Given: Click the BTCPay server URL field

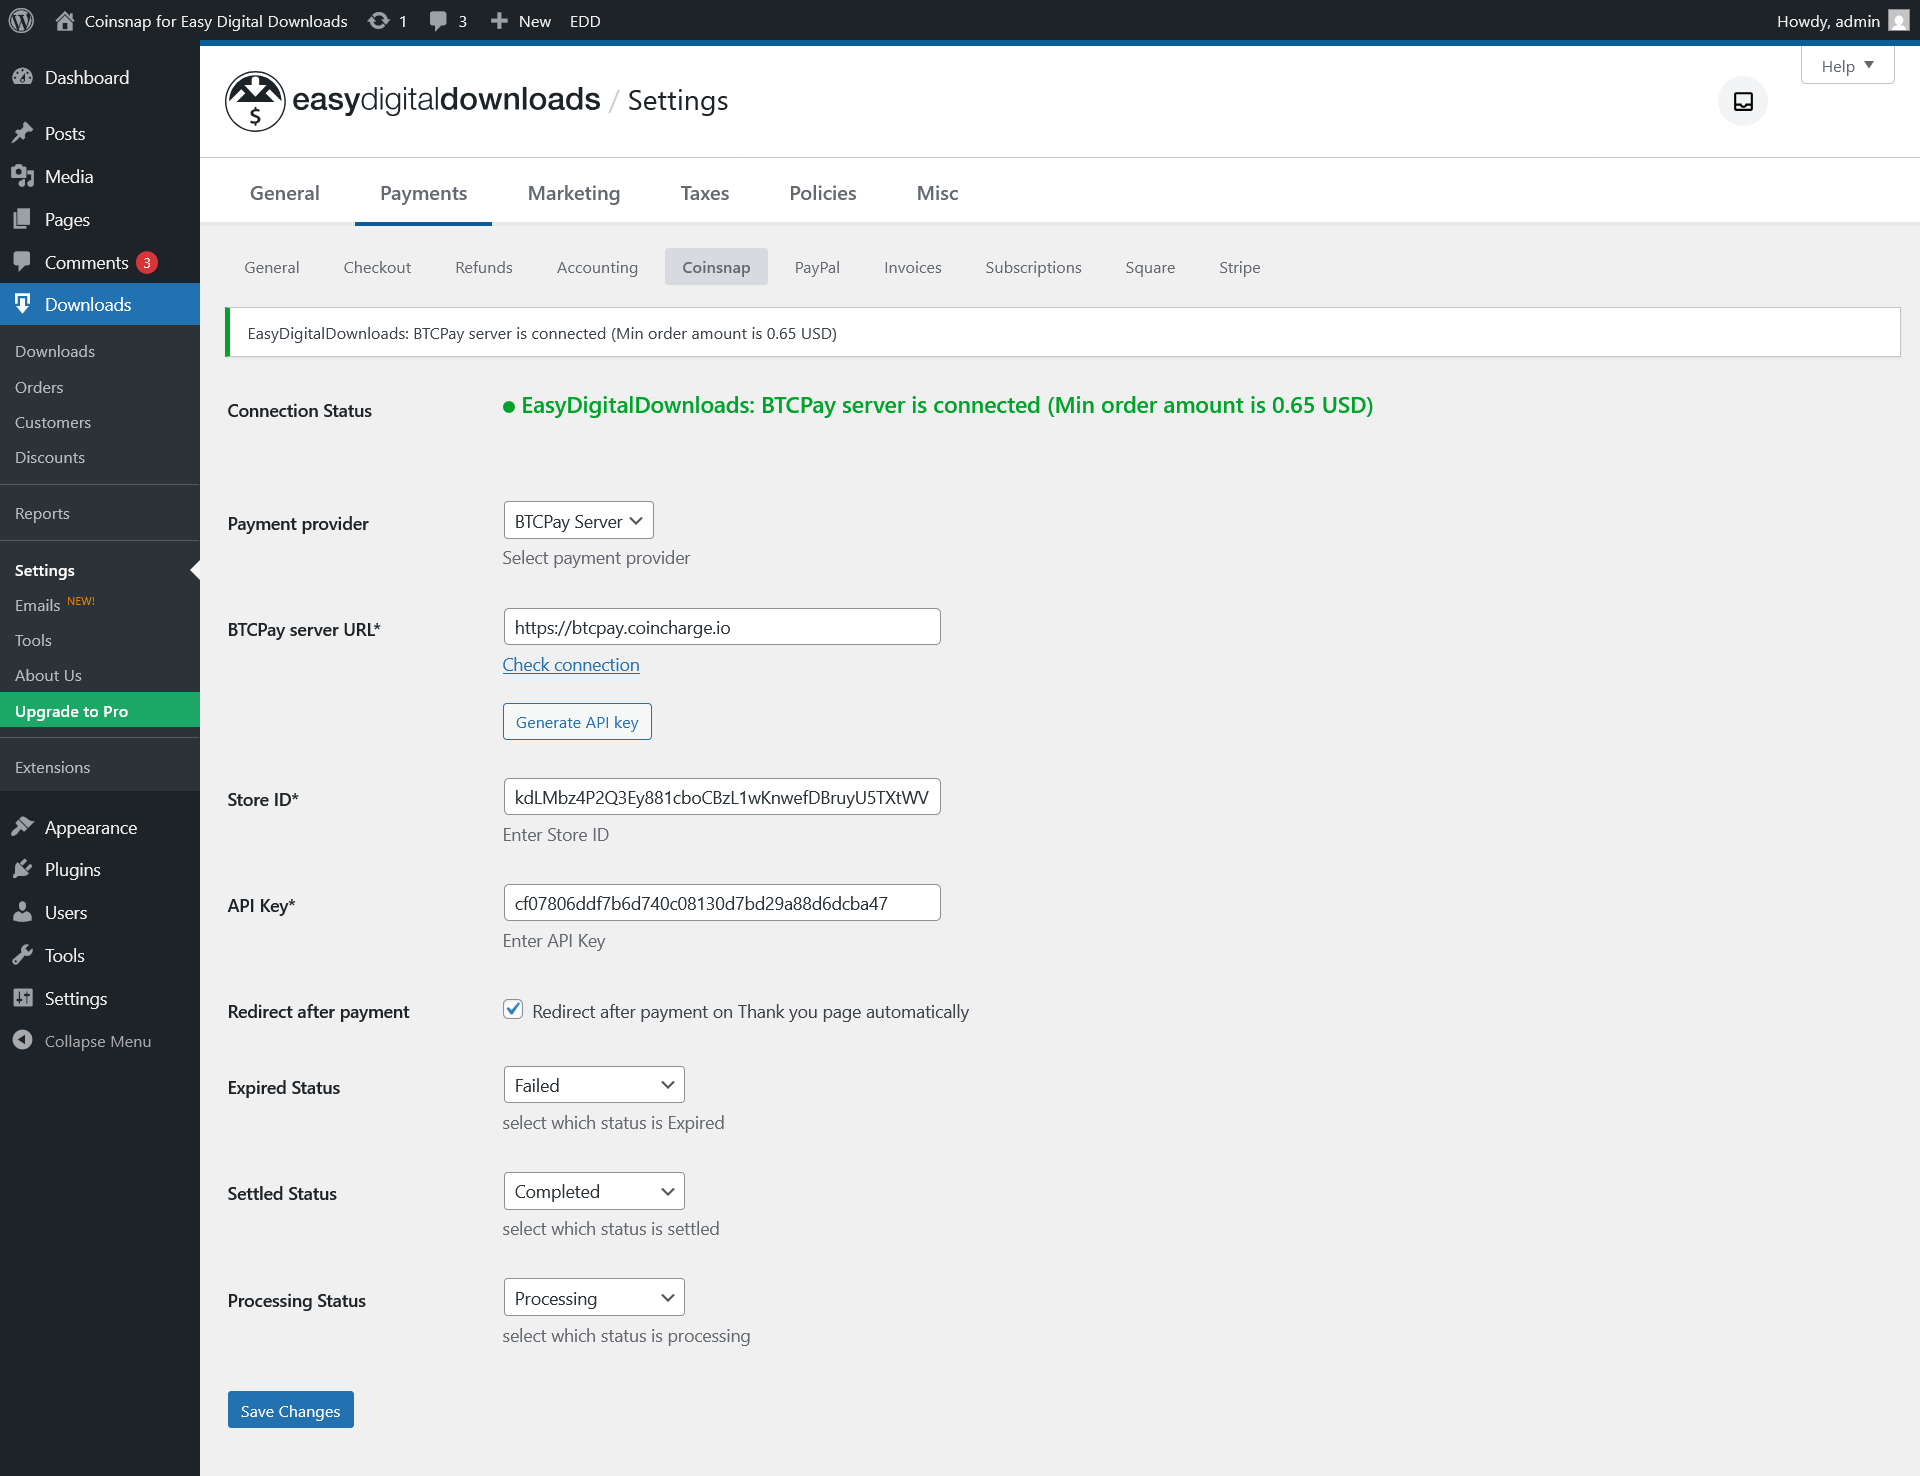Looking at the screenshot, I should tap(722, 627).
